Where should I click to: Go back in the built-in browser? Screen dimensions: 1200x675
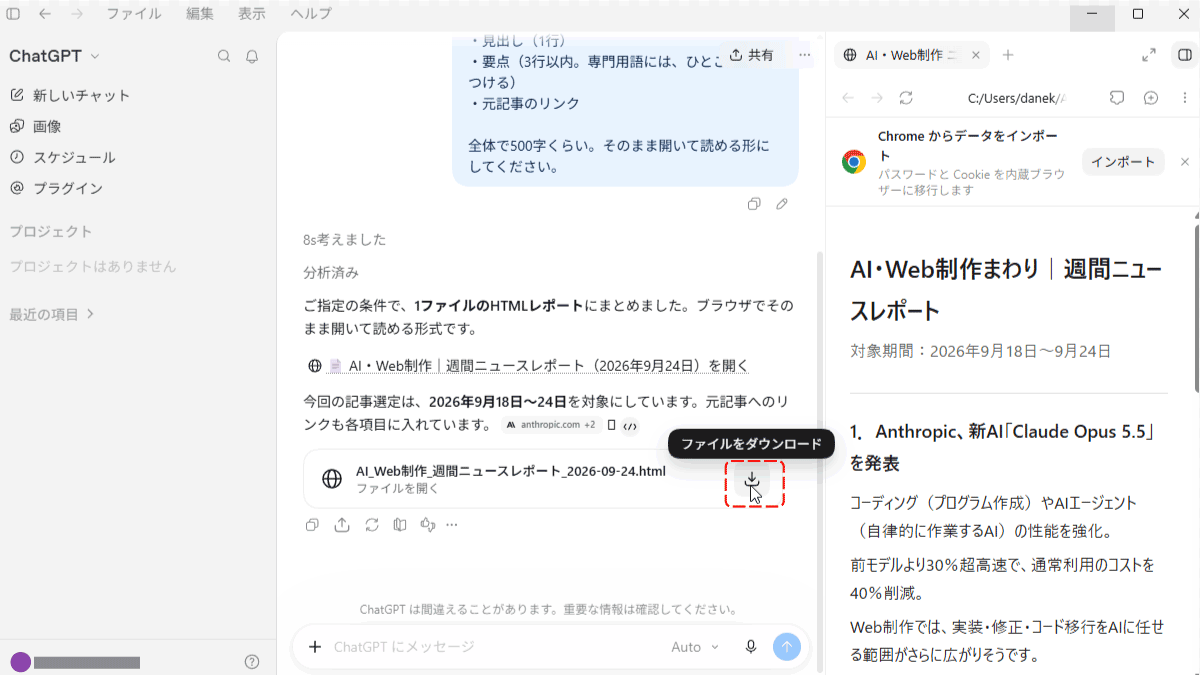point(848,98)
